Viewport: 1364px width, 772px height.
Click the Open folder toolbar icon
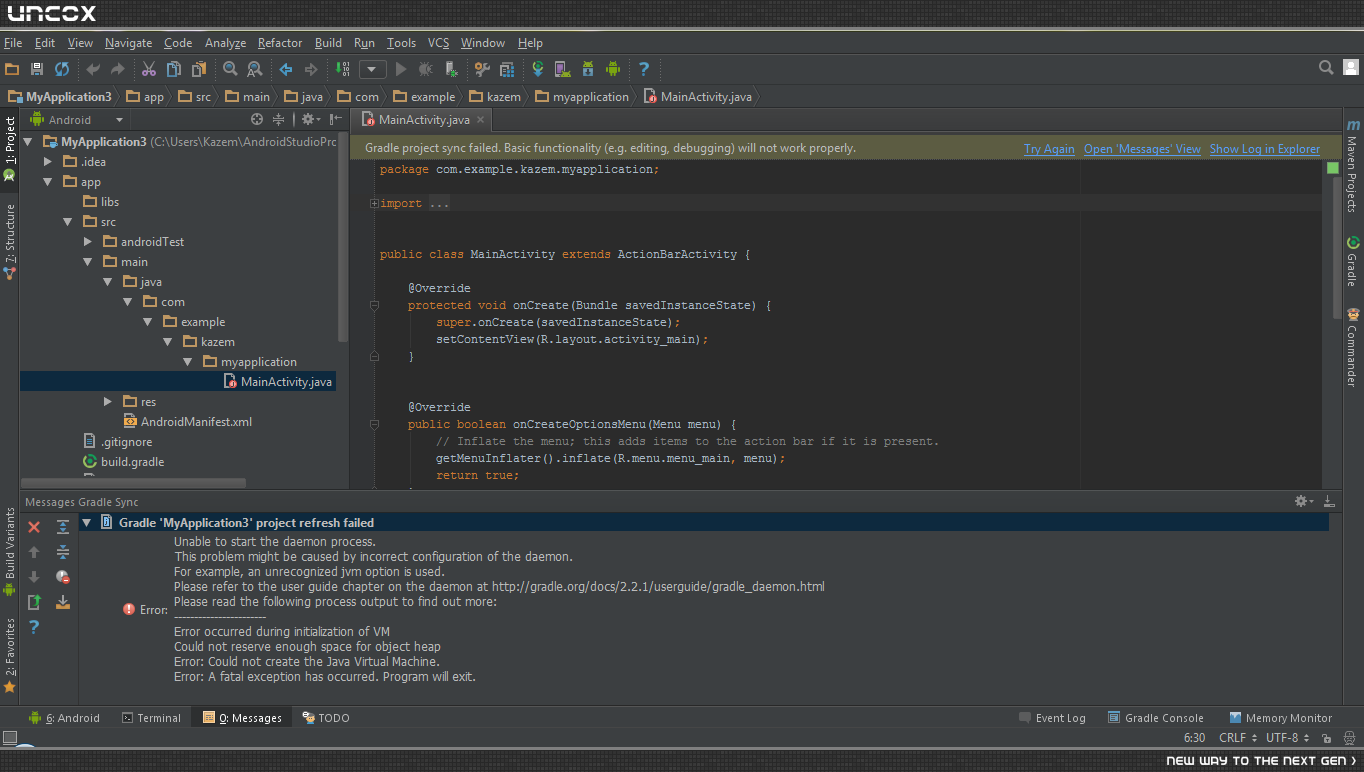click(12, 69)
